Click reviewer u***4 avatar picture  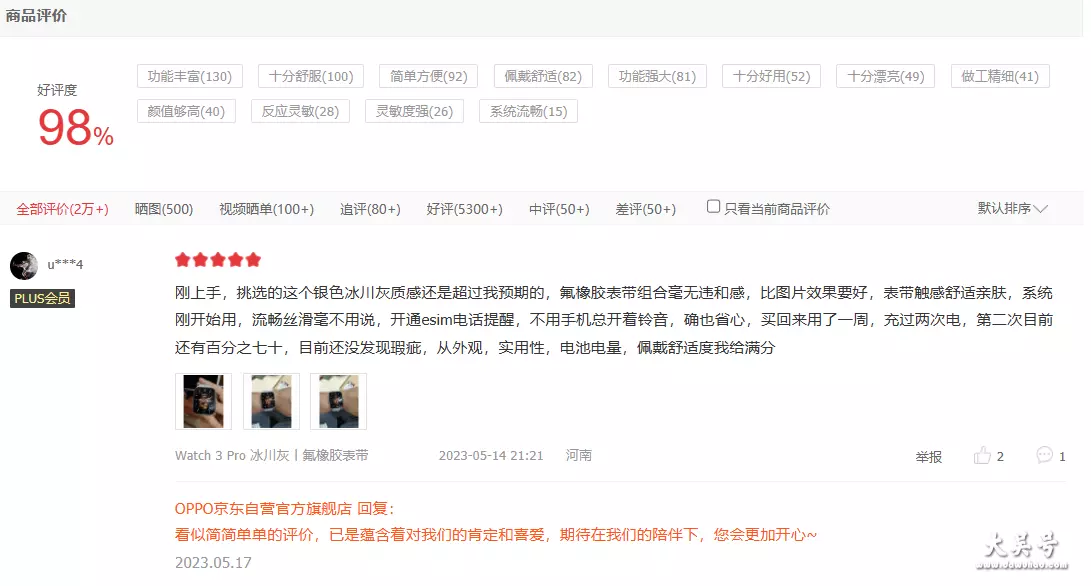coord(24,265)
